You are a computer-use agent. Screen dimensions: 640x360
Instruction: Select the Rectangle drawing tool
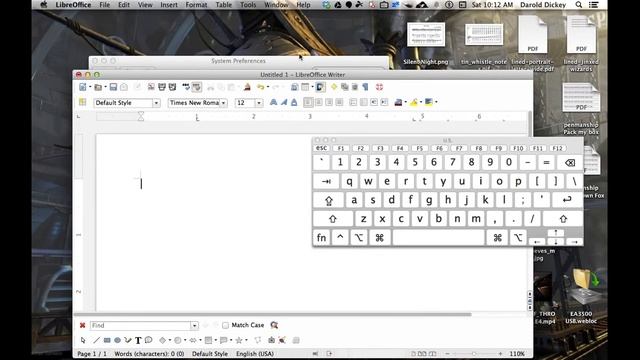click(x=107, y=340)
